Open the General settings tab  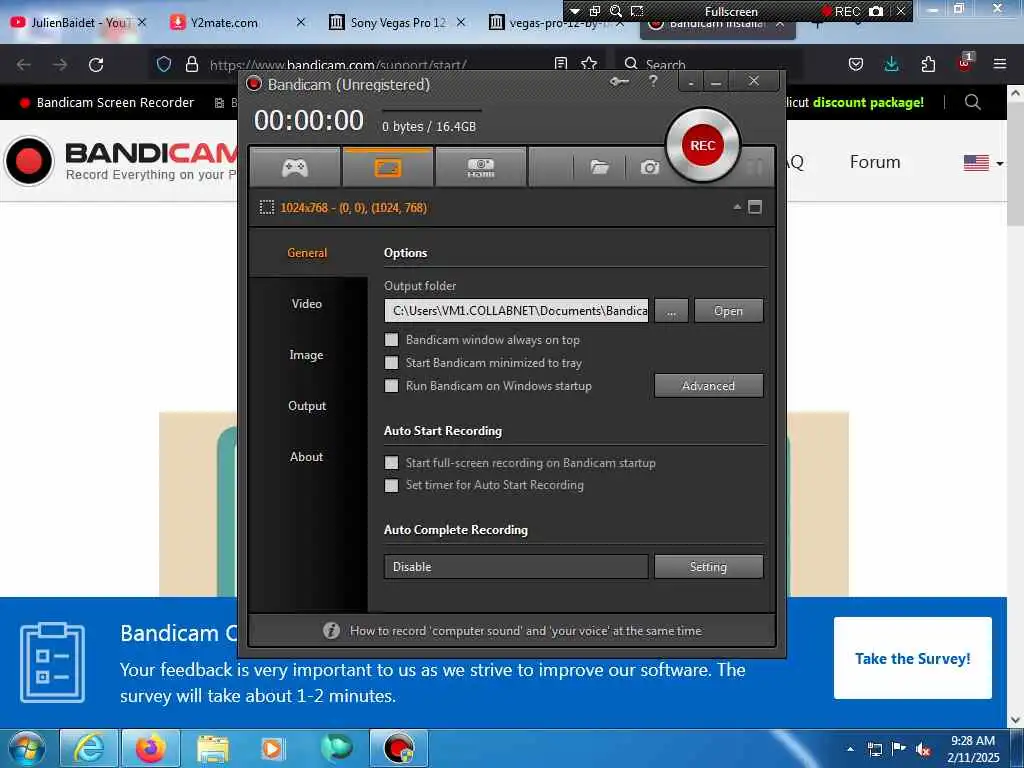(x=307, y=253)
